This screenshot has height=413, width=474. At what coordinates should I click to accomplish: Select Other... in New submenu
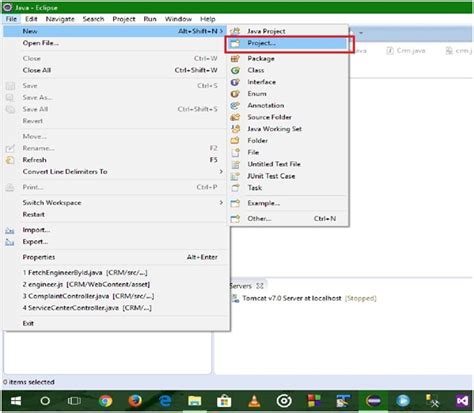point(288,218)
